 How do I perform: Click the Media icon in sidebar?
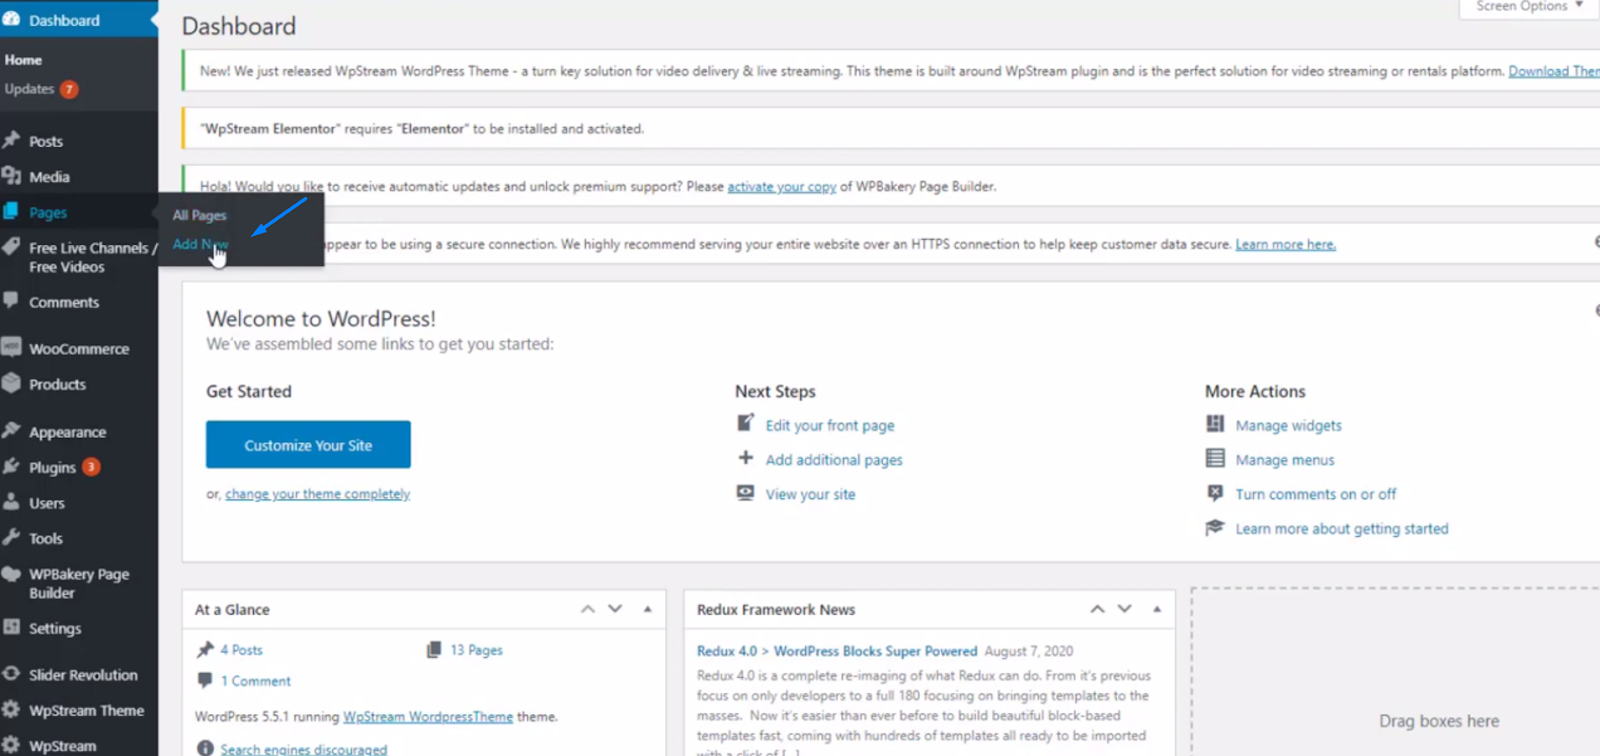[11, 176]
